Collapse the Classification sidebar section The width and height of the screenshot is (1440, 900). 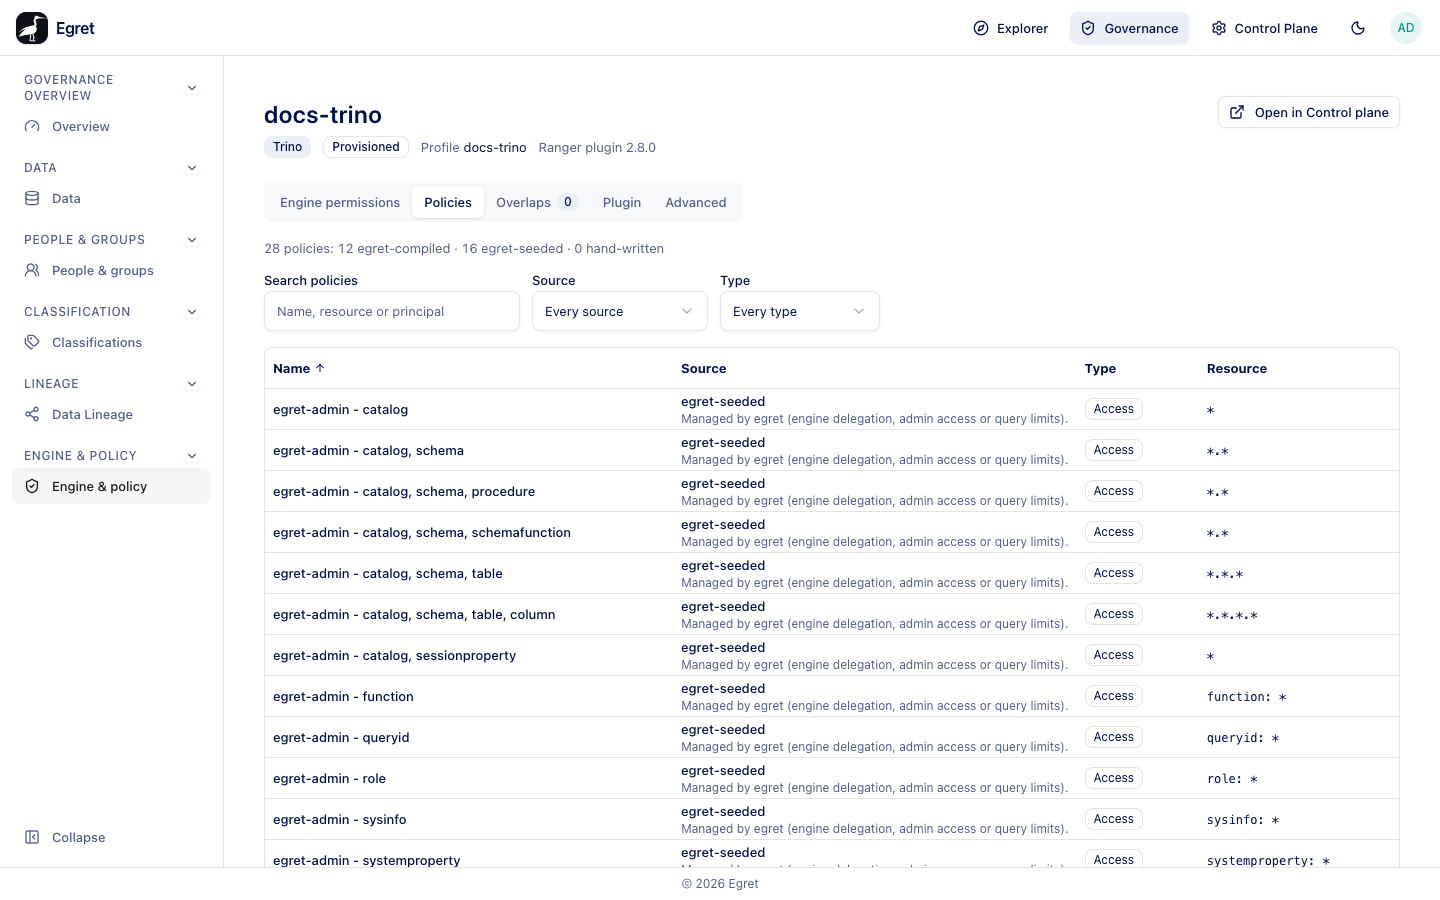(x=192, y=312)
